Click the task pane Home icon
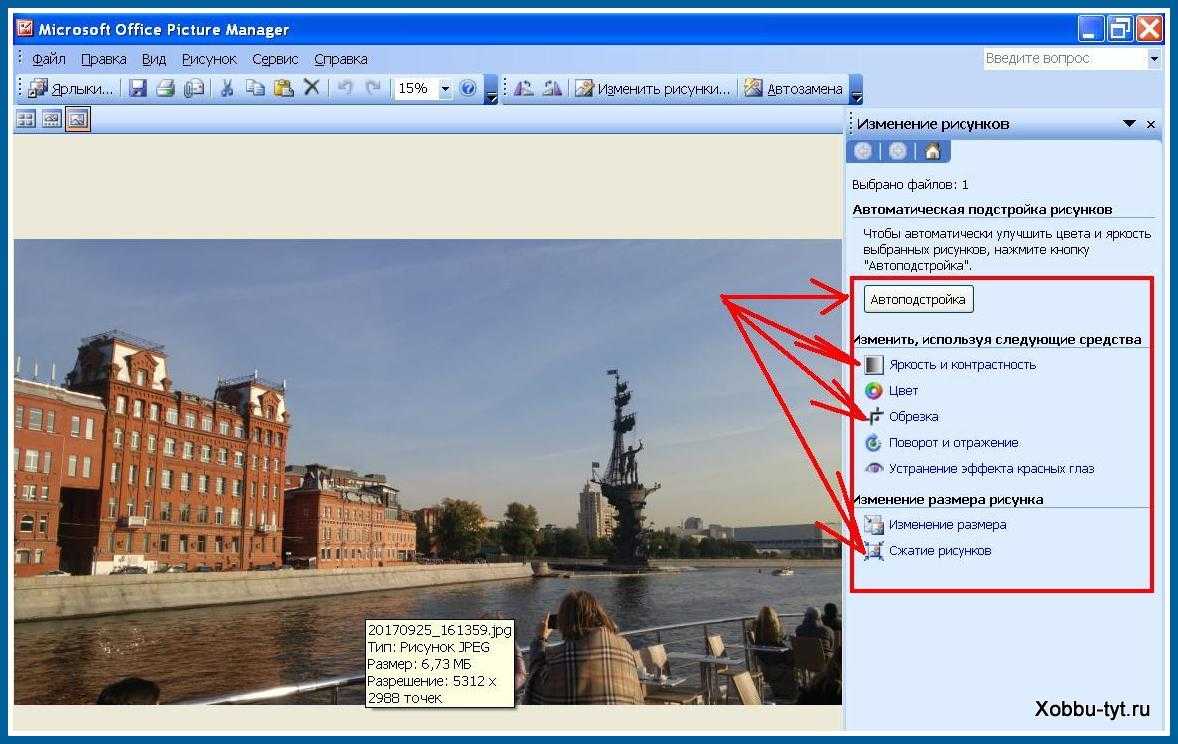Image resolution: width=1178 pixels, height=744 pixels. coord(932,151)
